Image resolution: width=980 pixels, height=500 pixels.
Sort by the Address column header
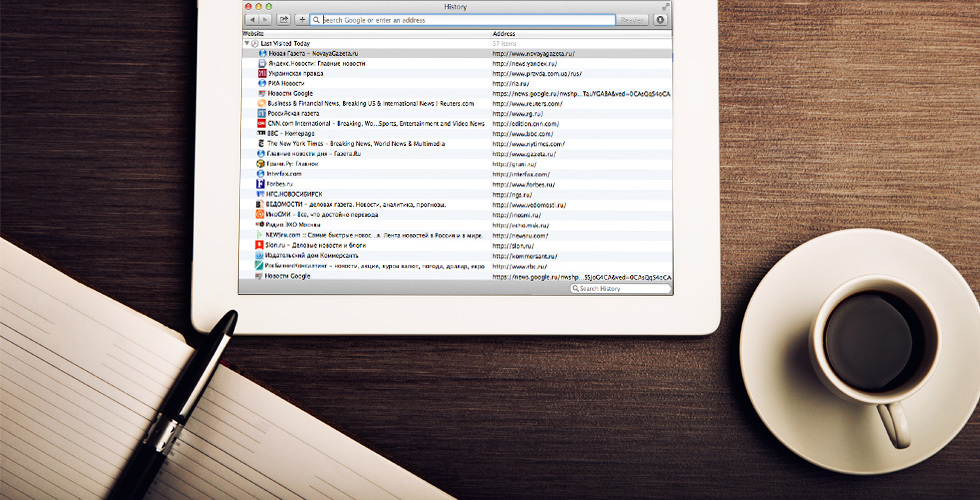pos(505,34)
